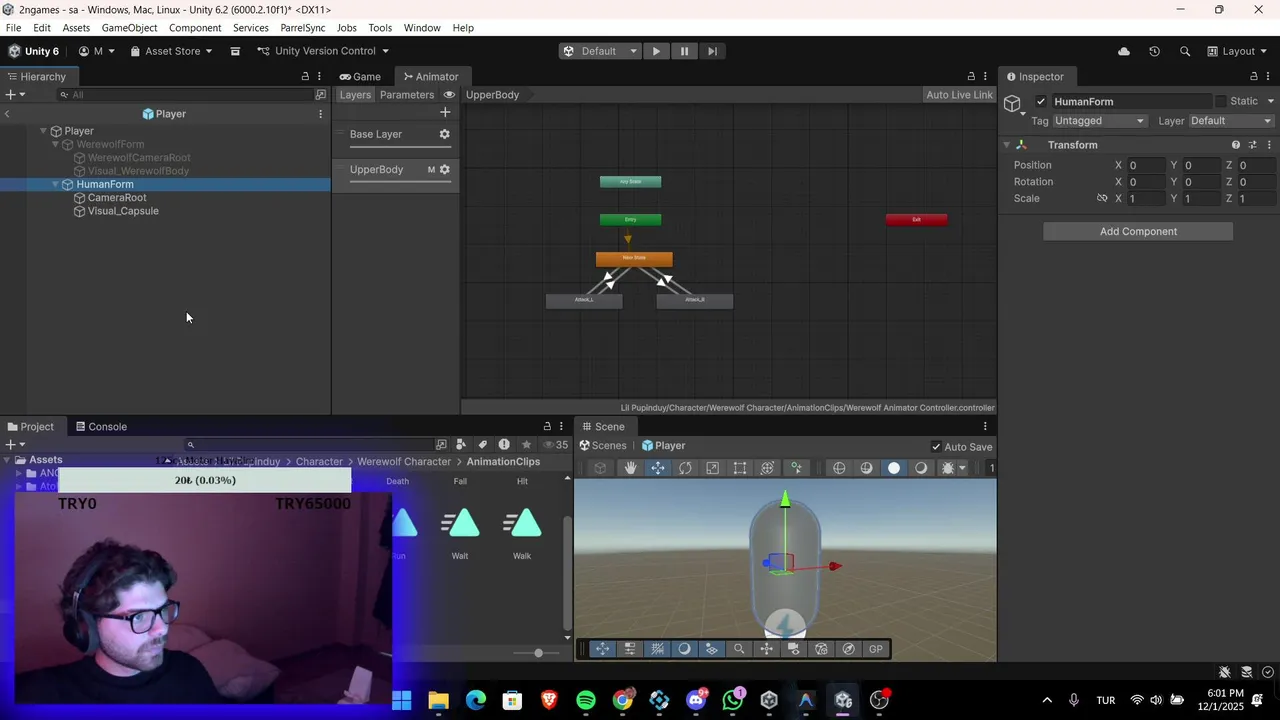1280x720 pixels.
Task: Click the grid snapping icon in Scene overlay bar
Action: pyautogui.click(x=657, y=649)
